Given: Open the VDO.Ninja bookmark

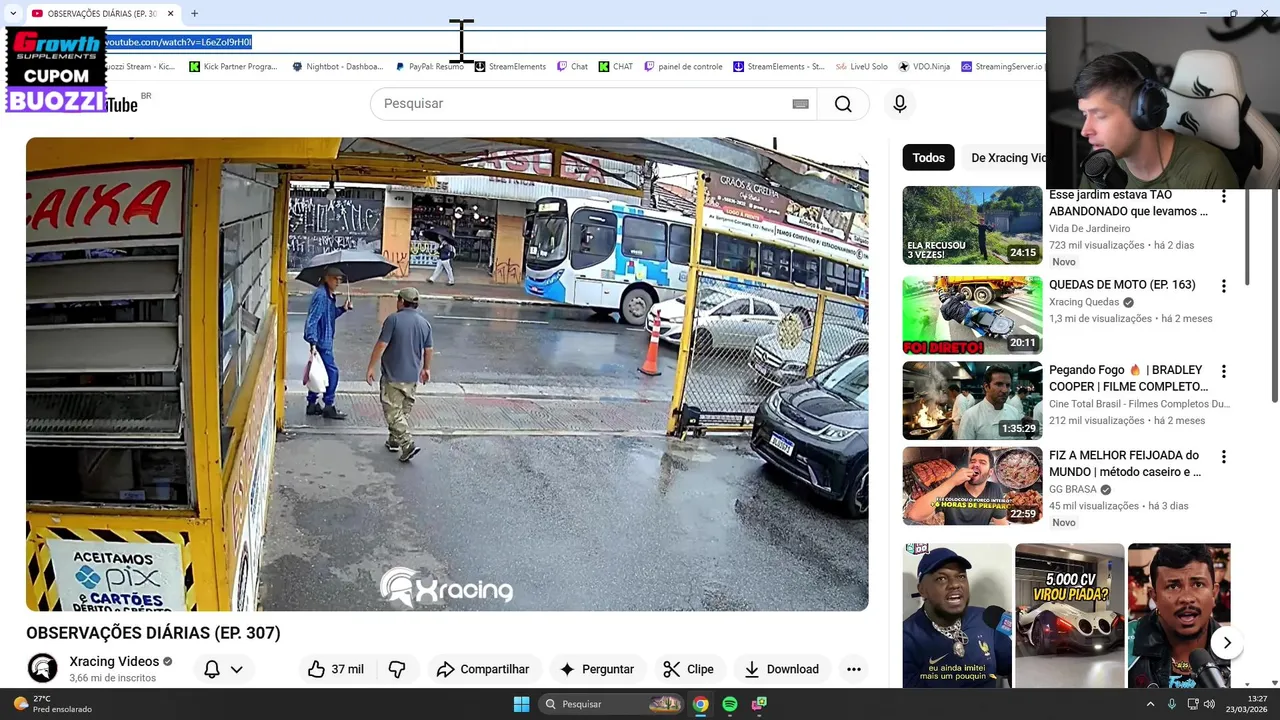Looking at the screenshot, I should coord(924,67).
